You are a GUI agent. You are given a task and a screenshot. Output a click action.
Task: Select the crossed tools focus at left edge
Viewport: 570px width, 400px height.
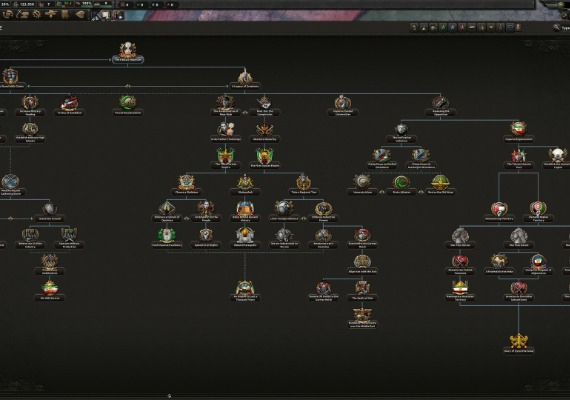click(10, 185)
